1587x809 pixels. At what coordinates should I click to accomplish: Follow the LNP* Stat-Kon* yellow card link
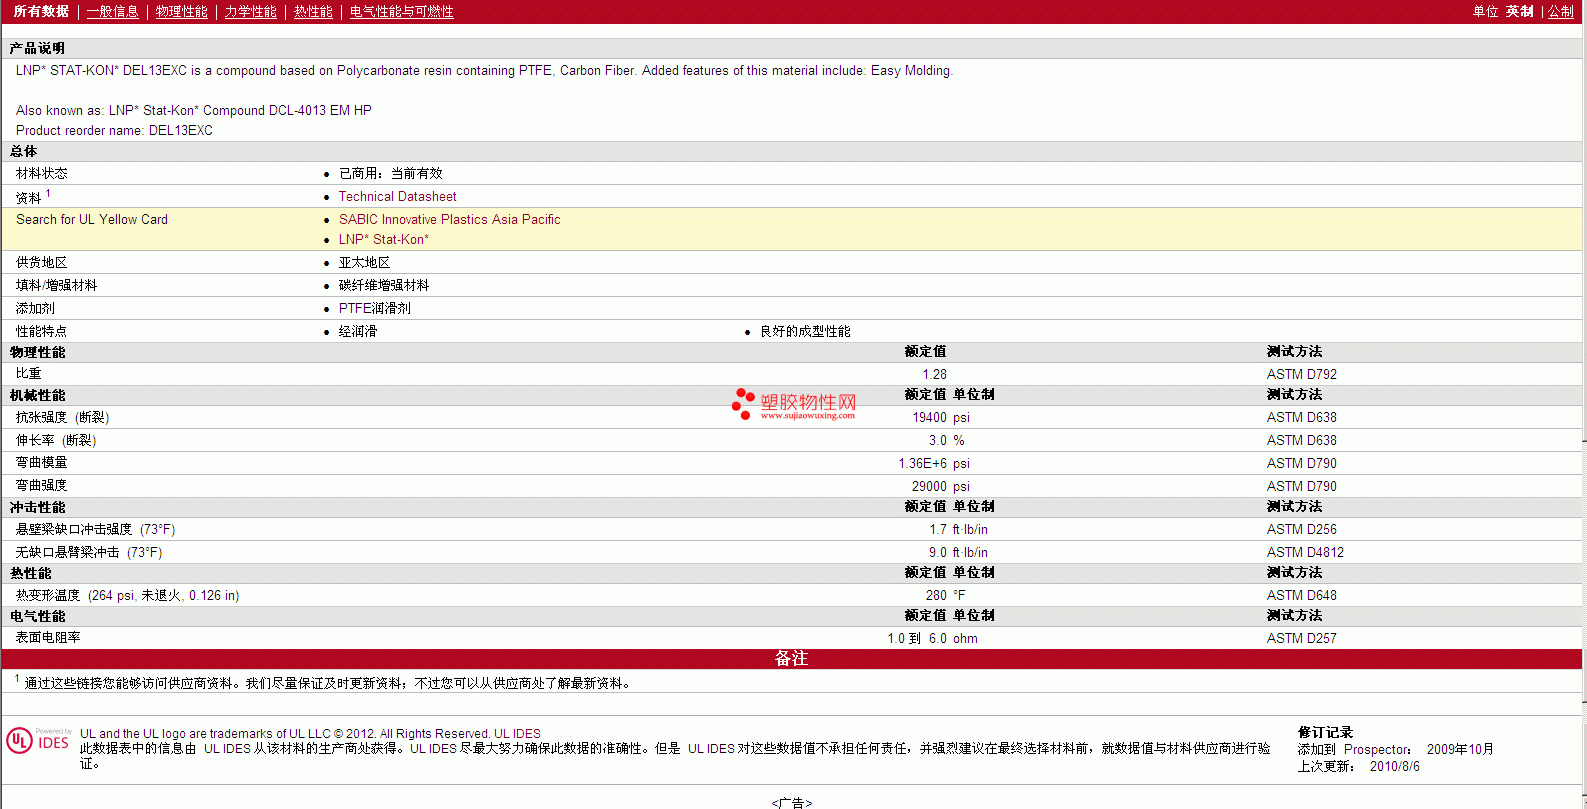click(384, 240)
